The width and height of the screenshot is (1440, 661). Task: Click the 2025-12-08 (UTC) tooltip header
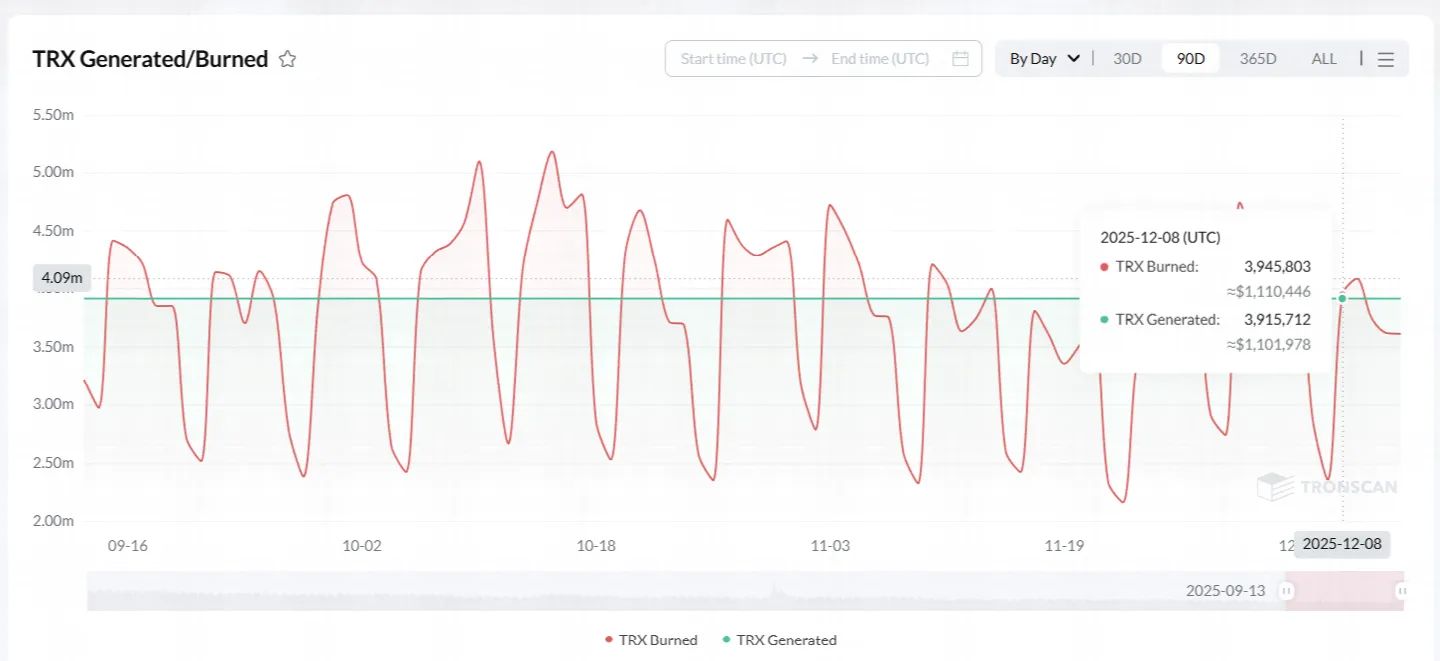[x=1160, y=238]
